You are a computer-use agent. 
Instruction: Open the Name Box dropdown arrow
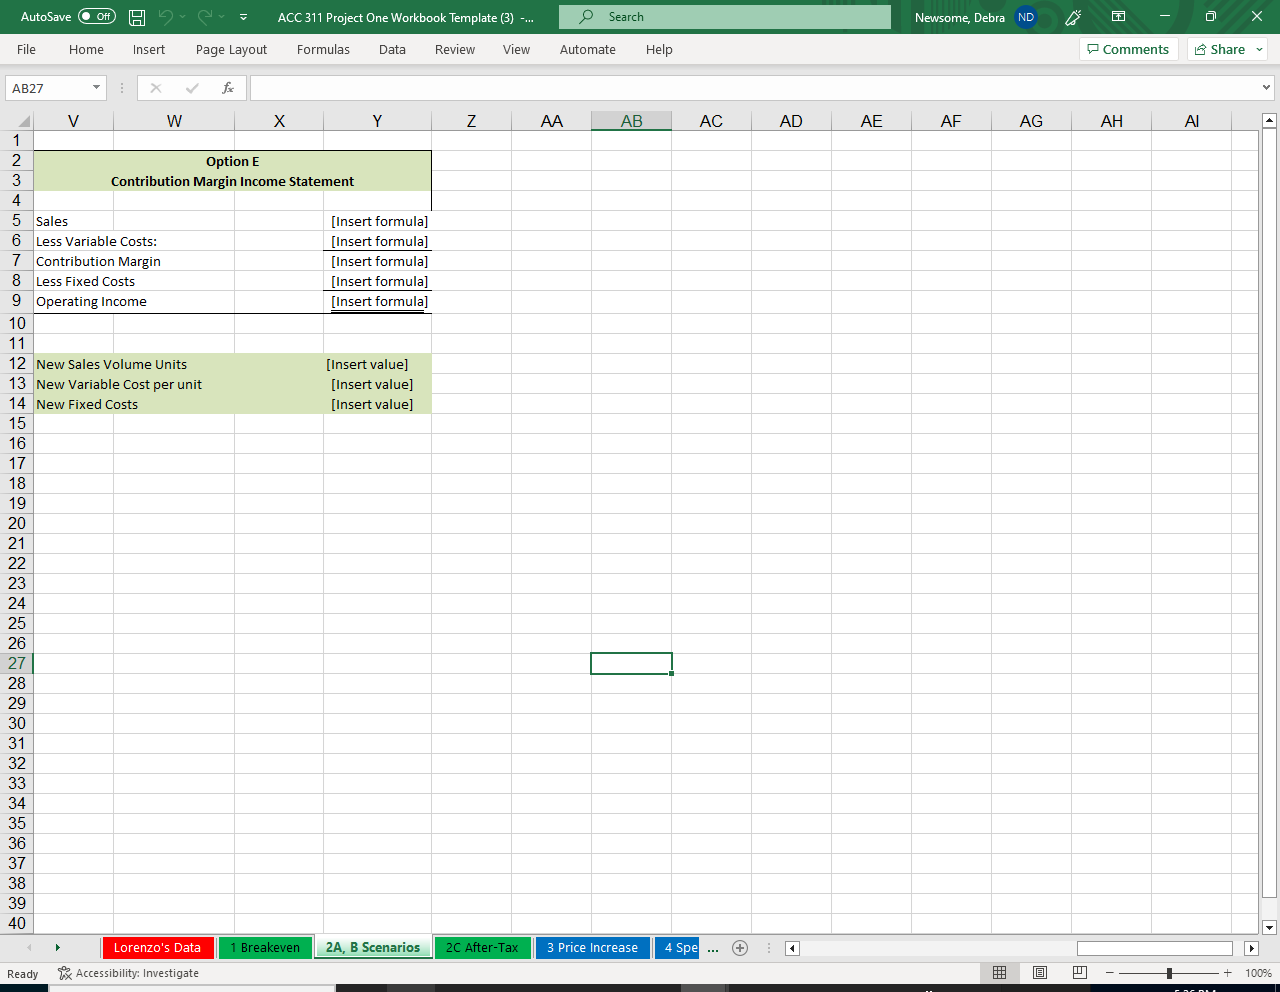coord(96,88)
